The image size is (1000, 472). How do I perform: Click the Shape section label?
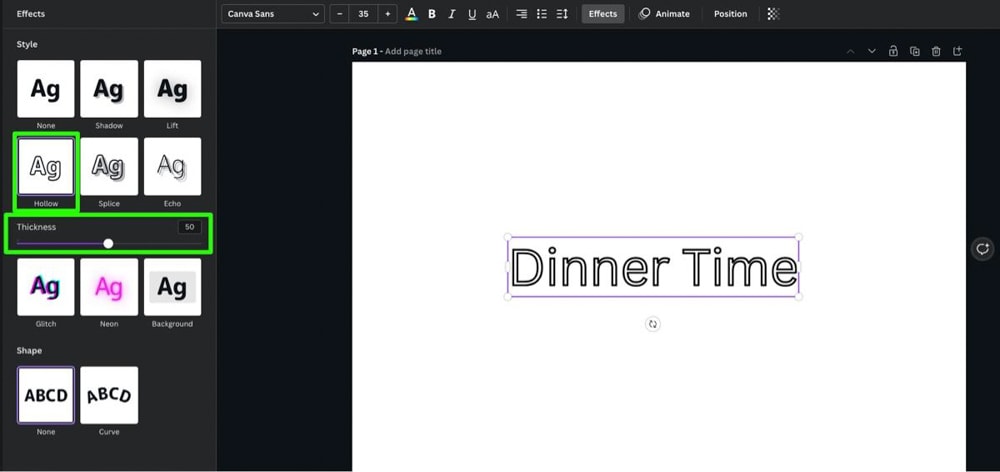tap(29, 350)
